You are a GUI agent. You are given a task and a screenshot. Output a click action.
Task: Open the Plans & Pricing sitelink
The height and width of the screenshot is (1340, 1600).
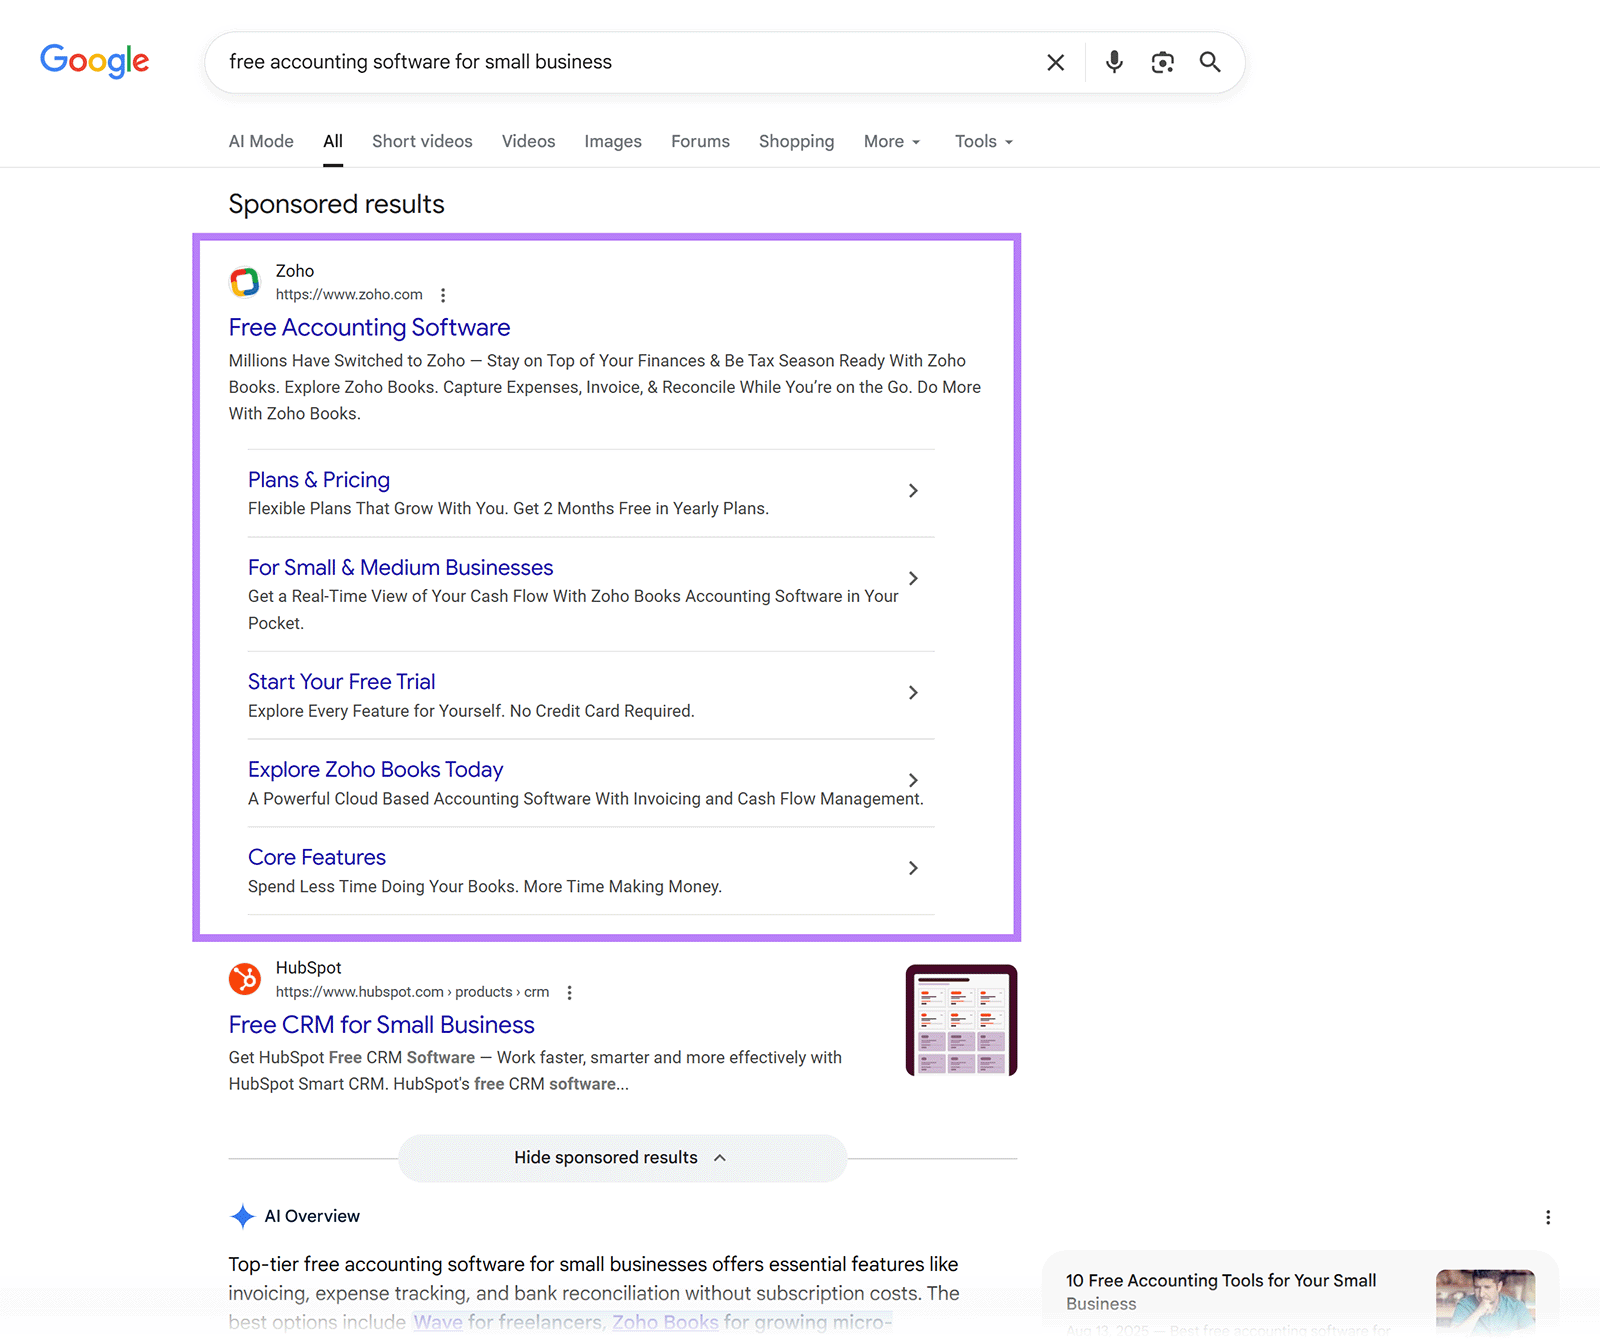[319, 480]
